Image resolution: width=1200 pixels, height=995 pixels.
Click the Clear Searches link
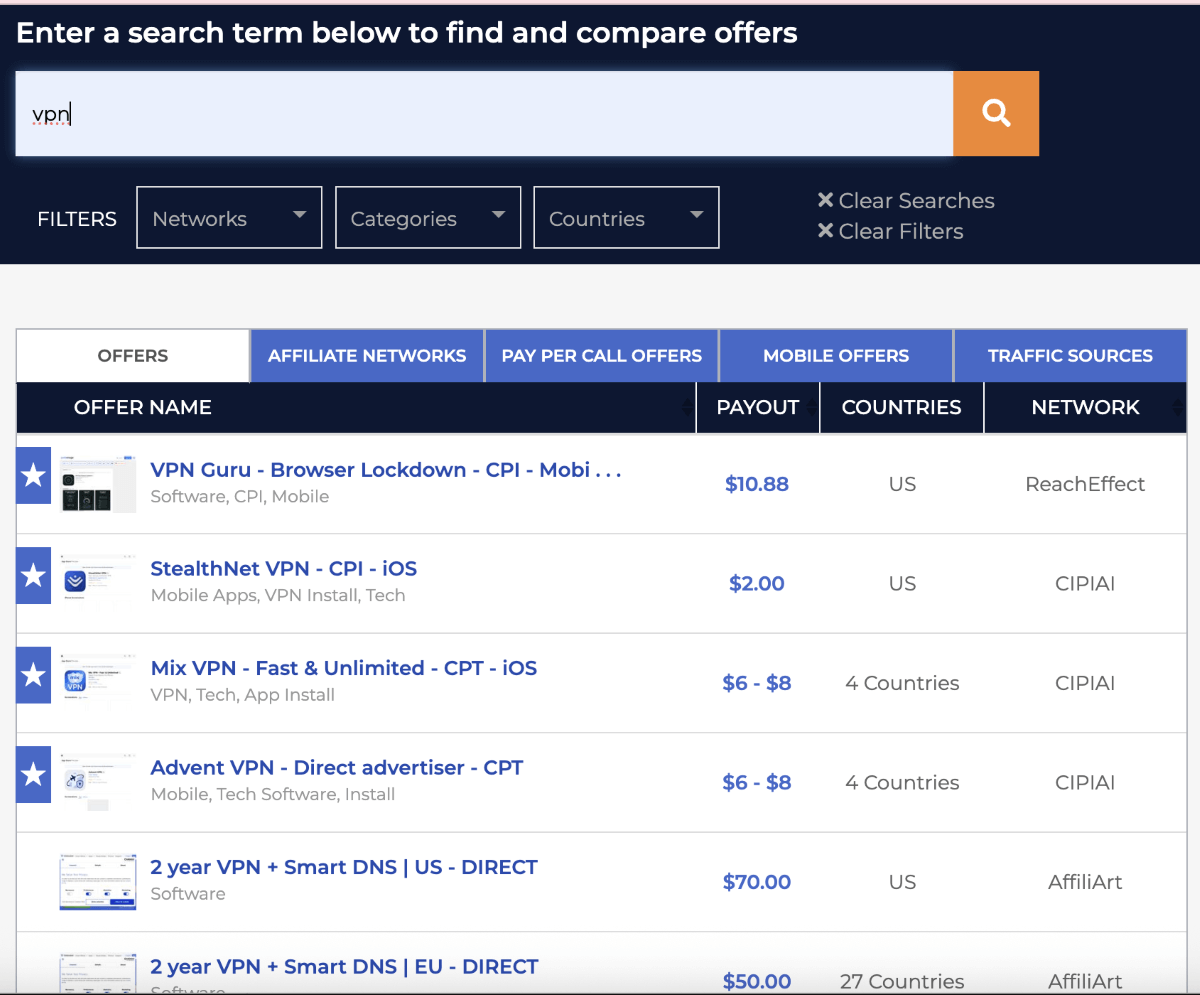point(906,201)
